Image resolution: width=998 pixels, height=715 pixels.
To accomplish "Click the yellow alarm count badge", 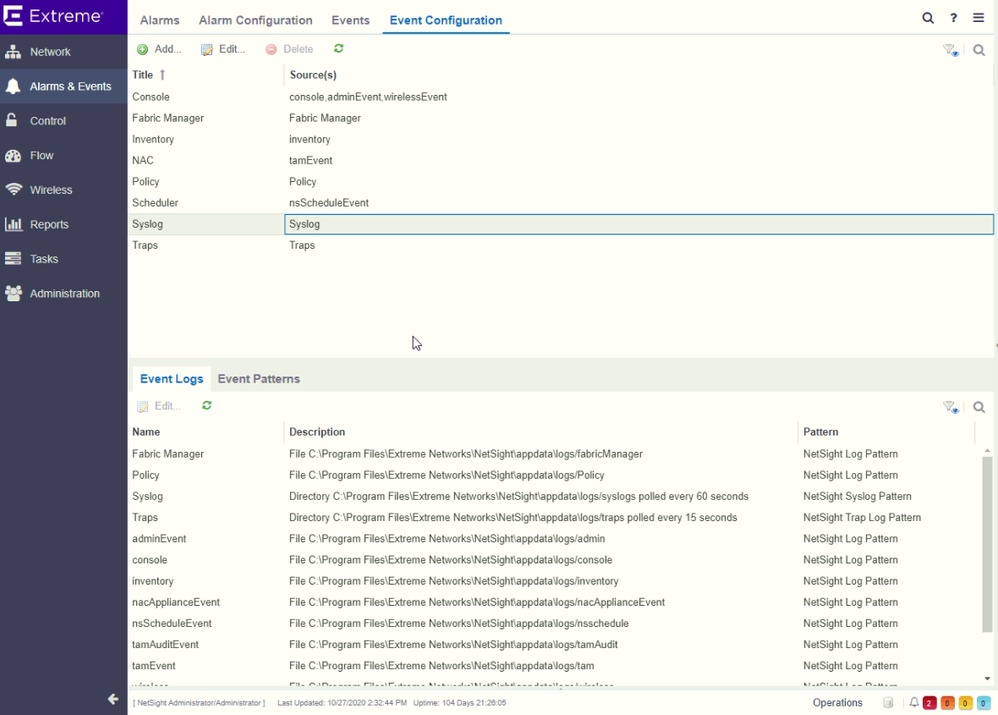I will [x=965, y=703].
